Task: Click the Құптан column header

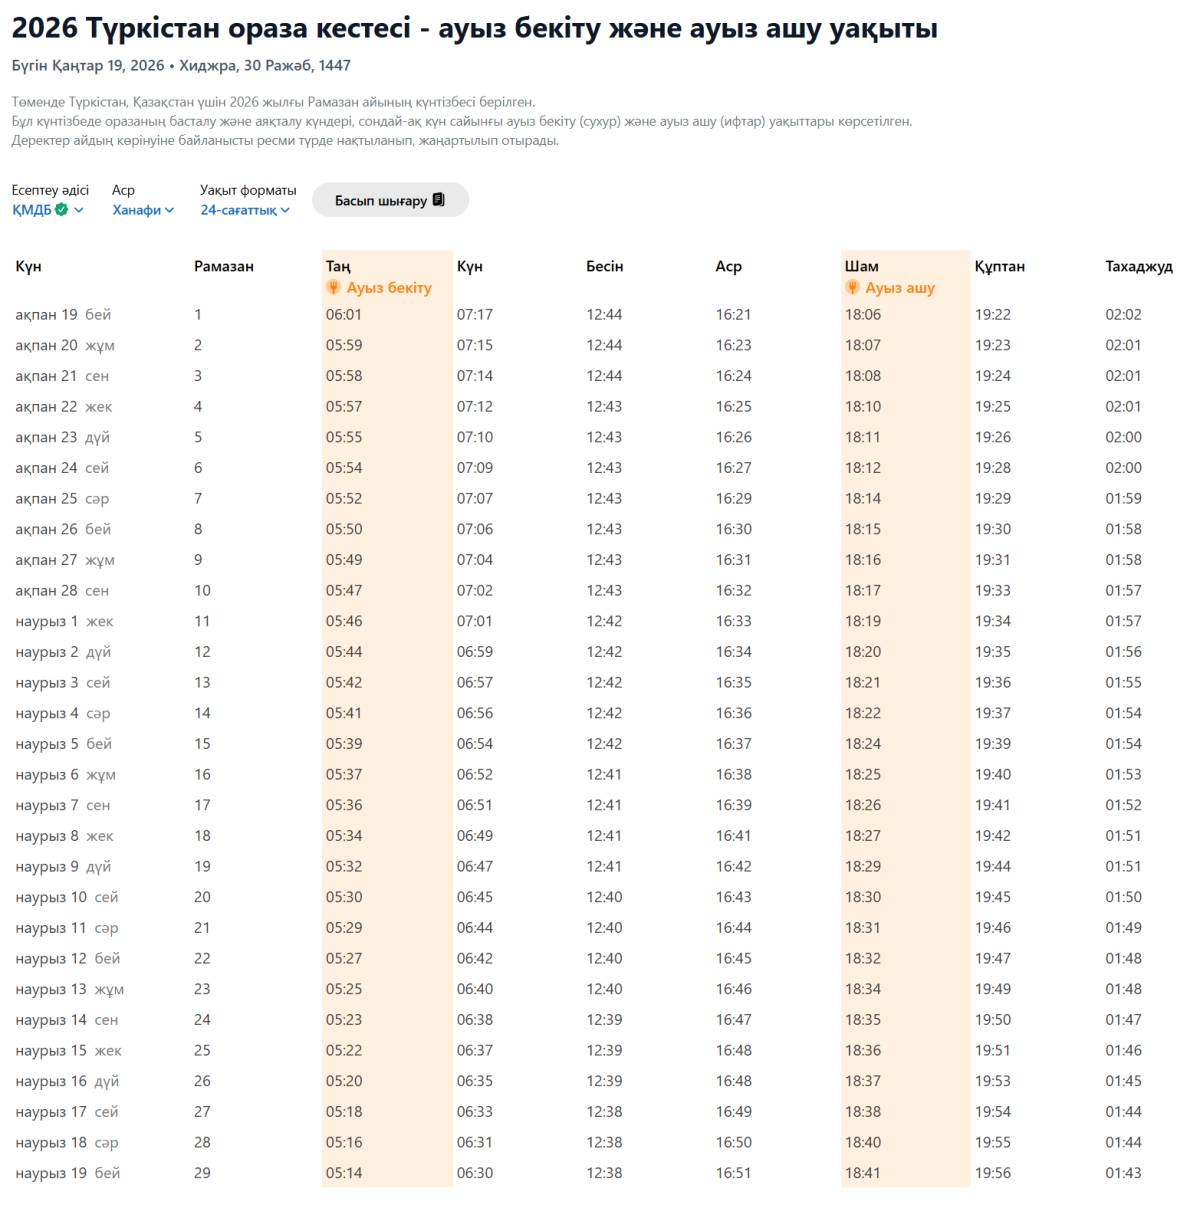Action: coord(999,266)
